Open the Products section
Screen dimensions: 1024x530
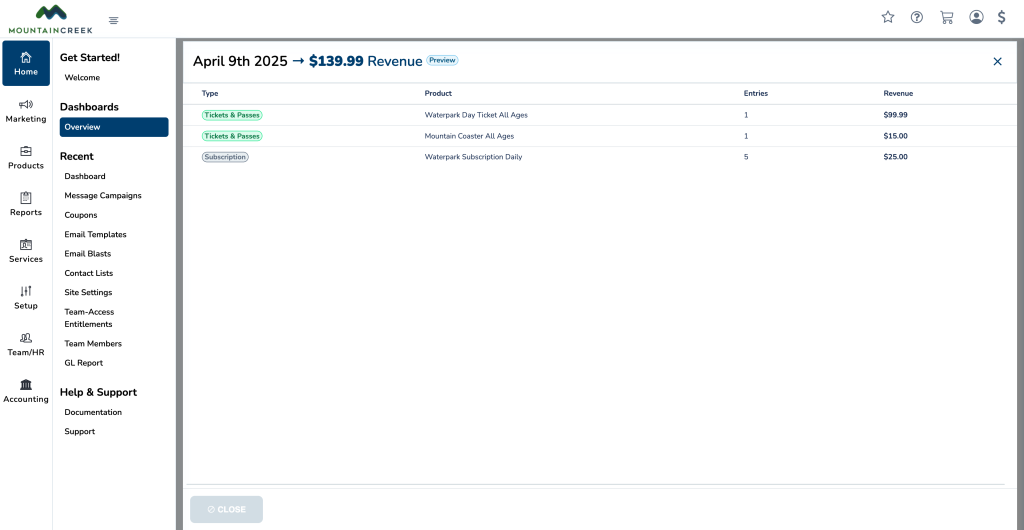pyautogui.click(x=26, y=157)
